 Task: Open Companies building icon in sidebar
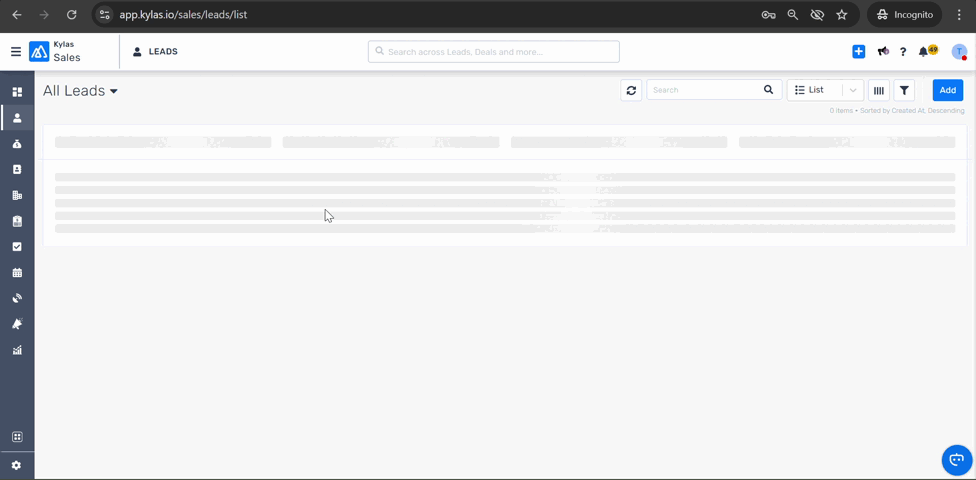(x=17, y=195)
